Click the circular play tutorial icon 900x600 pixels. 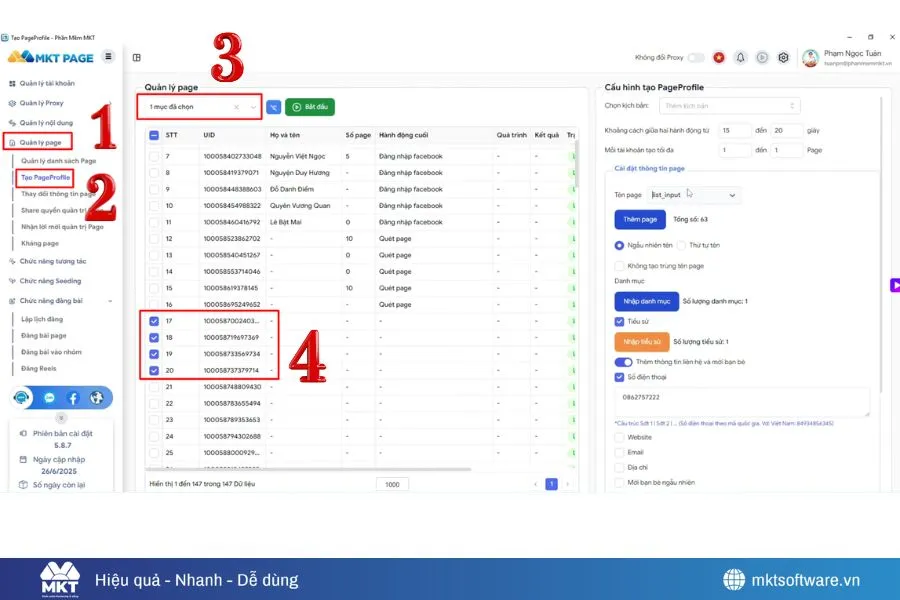pos(762,57)
